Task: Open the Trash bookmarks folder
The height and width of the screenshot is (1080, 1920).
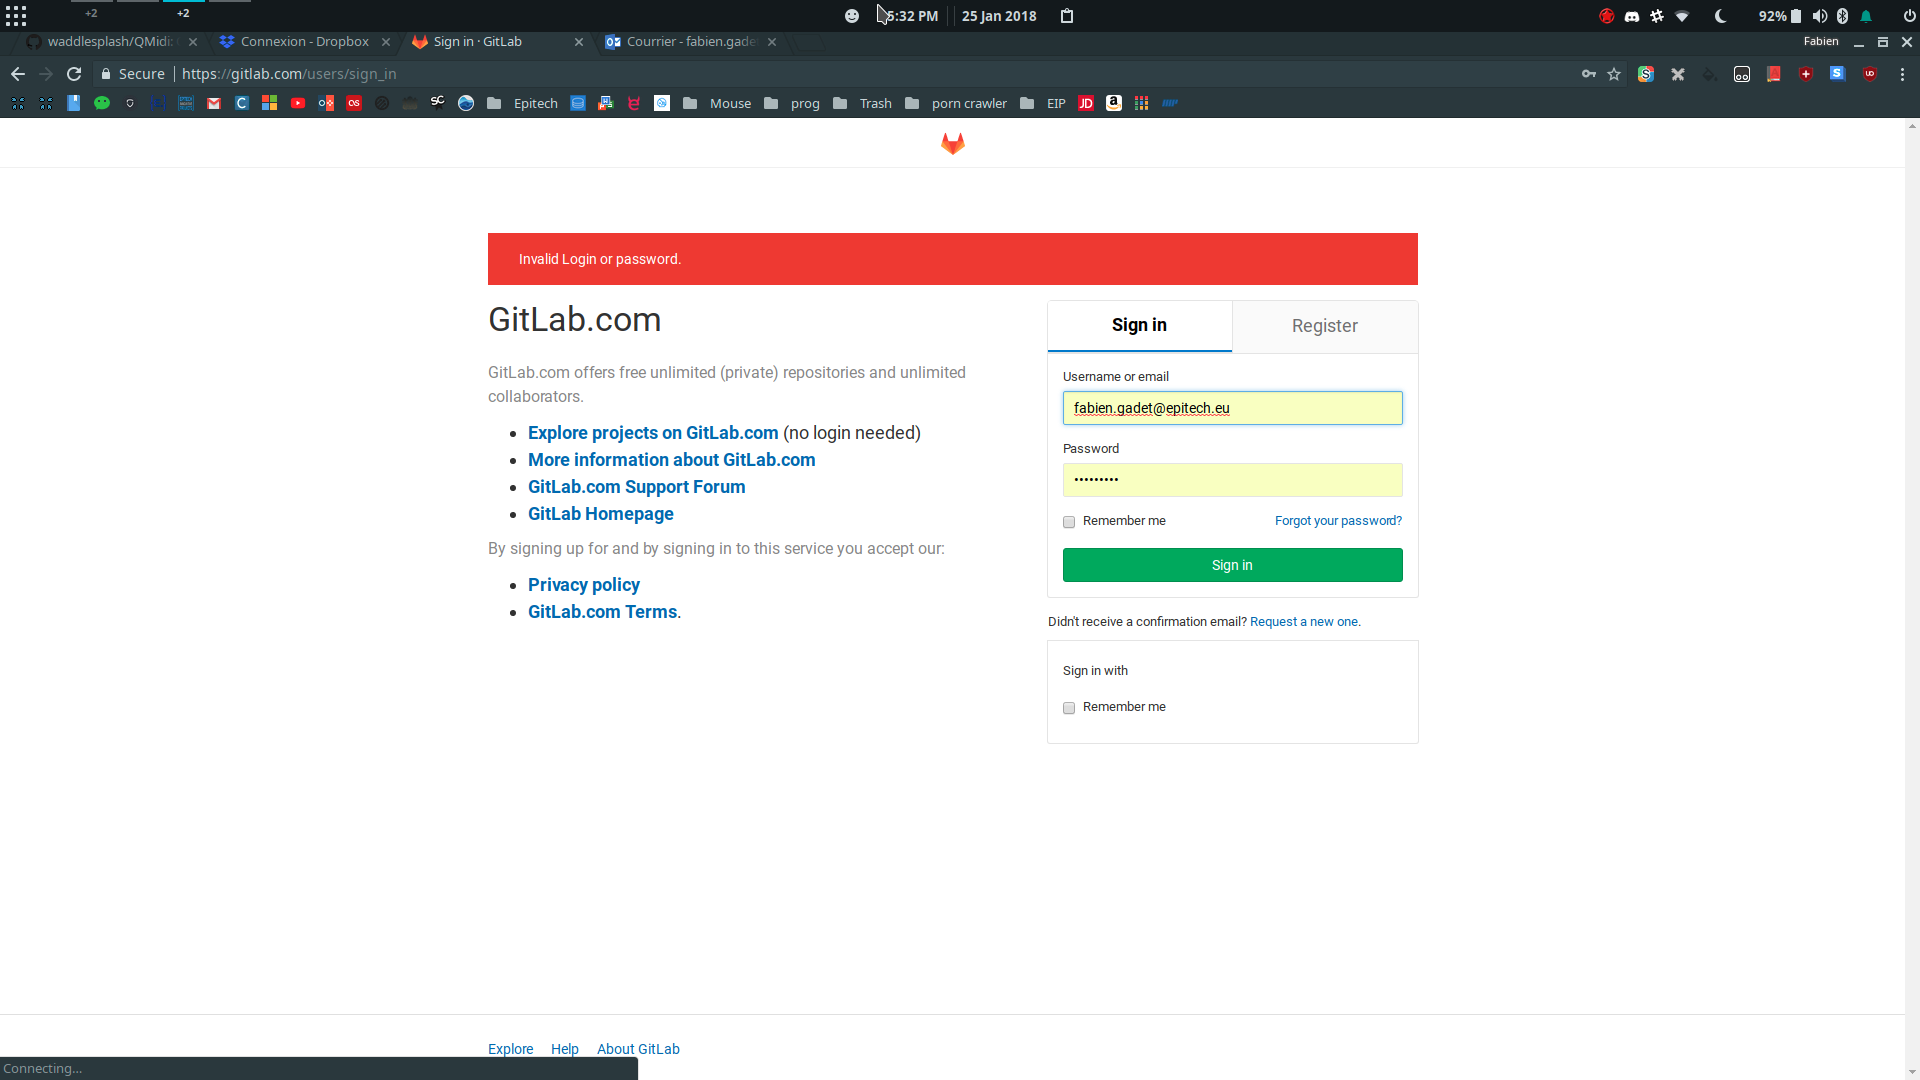Action: [x=863, y=103]
